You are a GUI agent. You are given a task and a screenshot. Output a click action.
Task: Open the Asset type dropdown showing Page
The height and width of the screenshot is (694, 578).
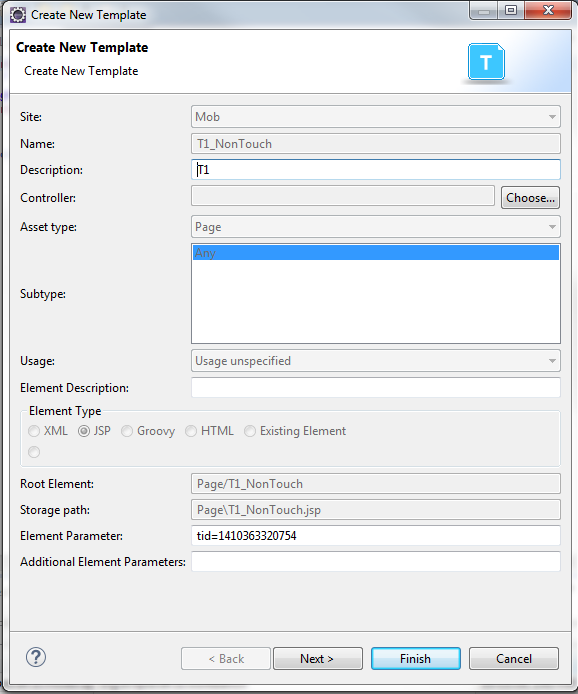(376, 227)
